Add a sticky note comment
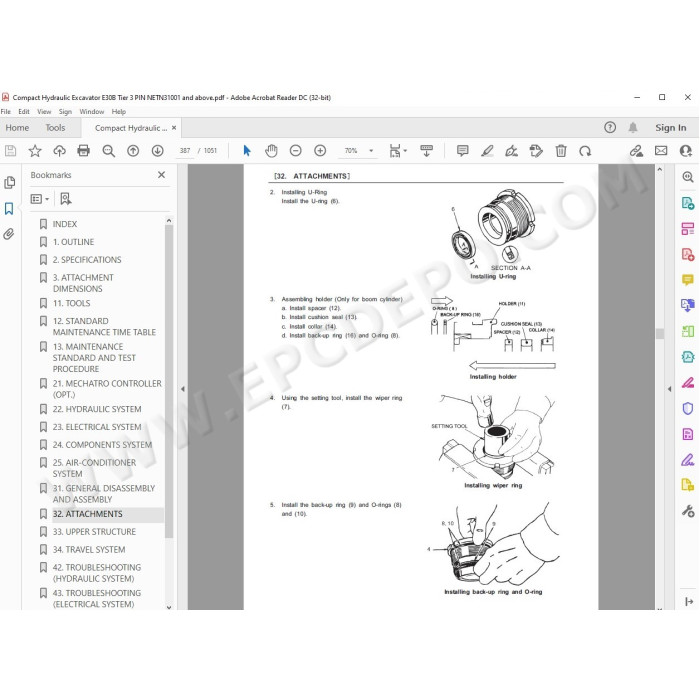 pyautogui.click(x=462, y=151)
